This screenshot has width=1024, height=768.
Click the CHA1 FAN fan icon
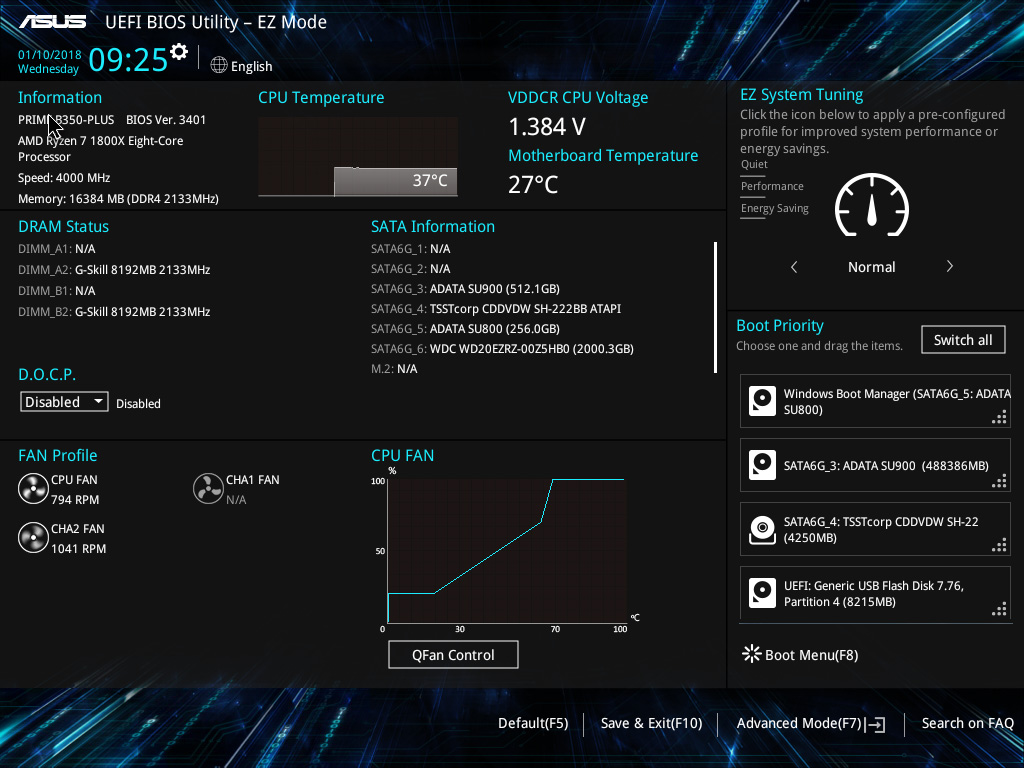(208, 488)
